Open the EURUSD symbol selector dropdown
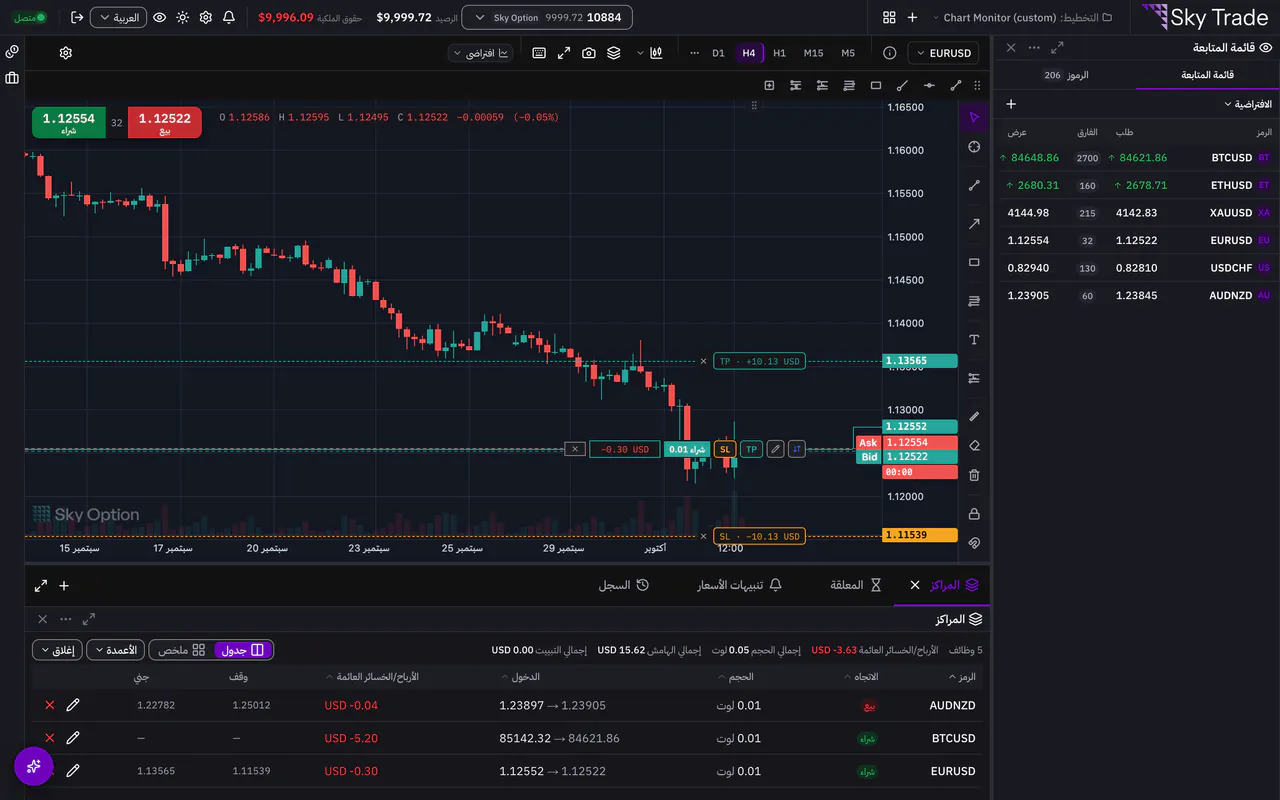This screenshot has height=800, width=1280. [943, 53]
